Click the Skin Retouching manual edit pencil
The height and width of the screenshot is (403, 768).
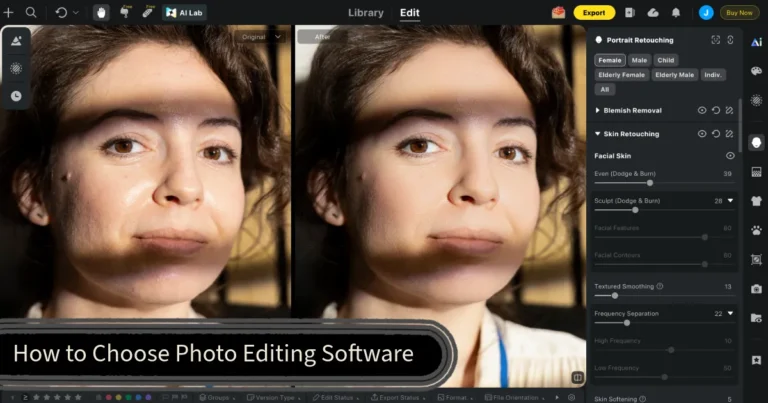click(729, 134)
